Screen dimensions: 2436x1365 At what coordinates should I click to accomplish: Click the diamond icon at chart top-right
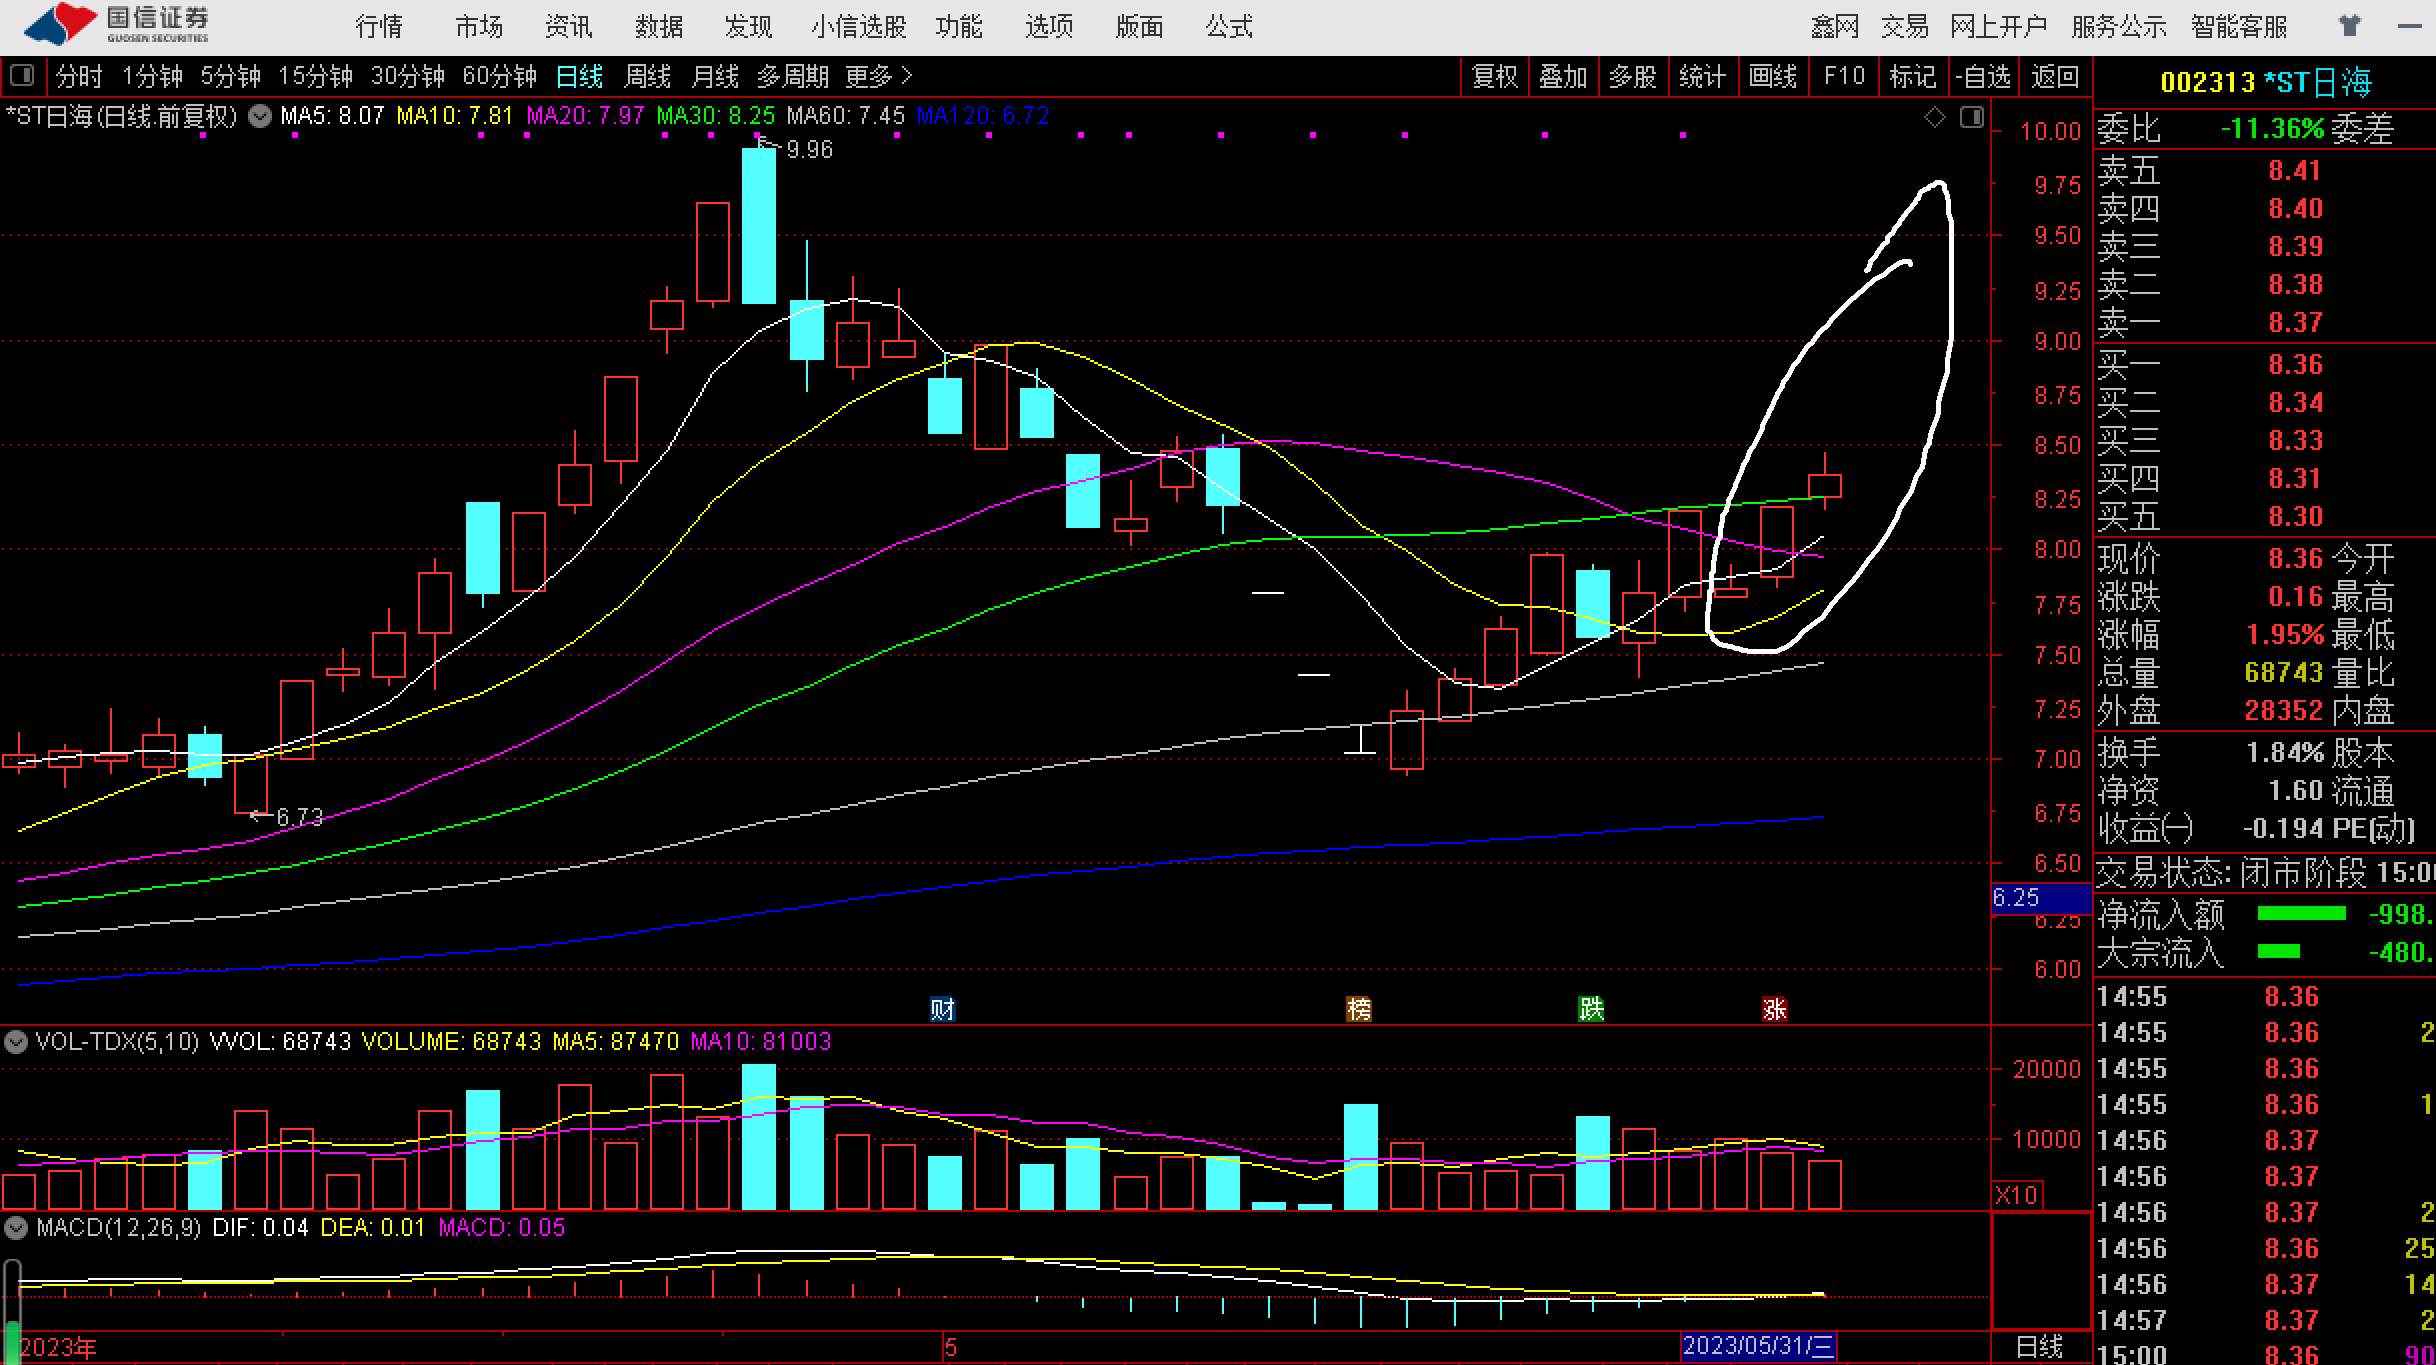pyautogui.click(x=1934, y=118)
